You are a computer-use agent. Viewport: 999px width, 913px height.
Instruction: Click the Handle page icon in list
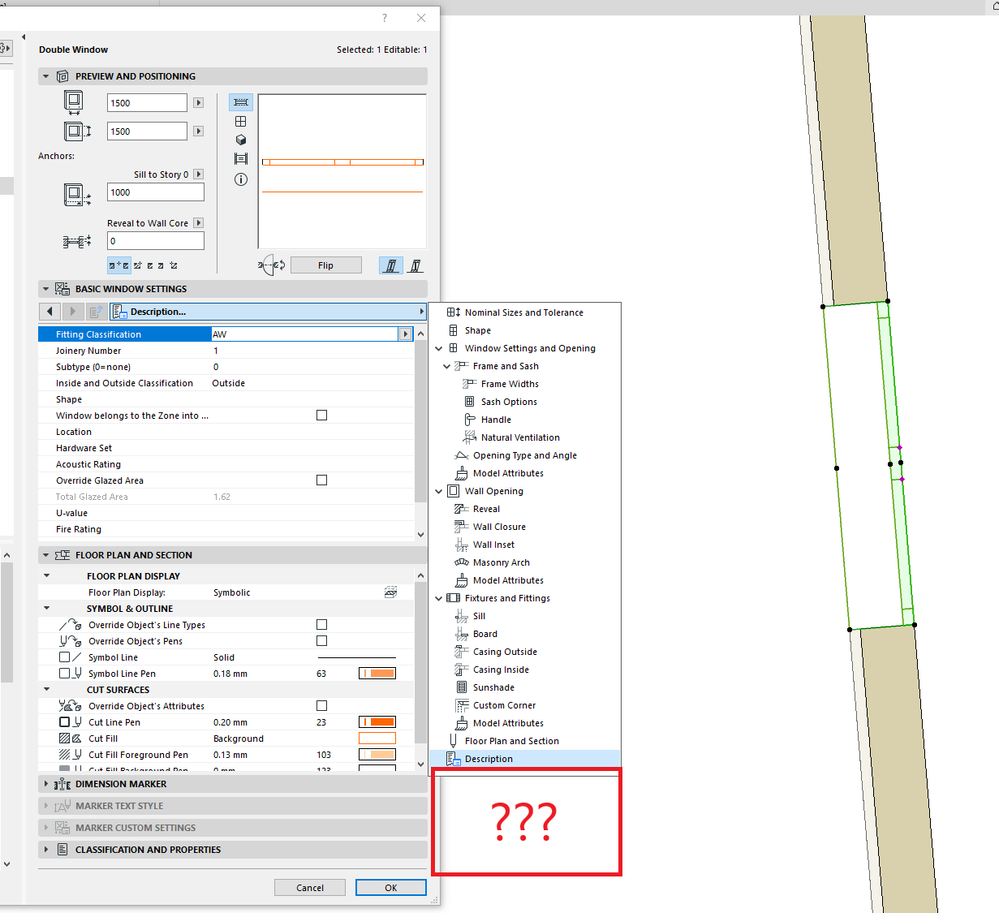point(470,420)
